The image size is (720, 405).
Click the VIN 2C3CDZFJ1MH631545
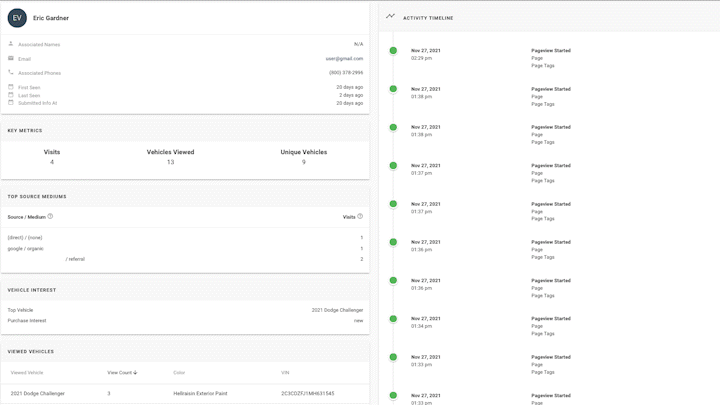[308, 394]
